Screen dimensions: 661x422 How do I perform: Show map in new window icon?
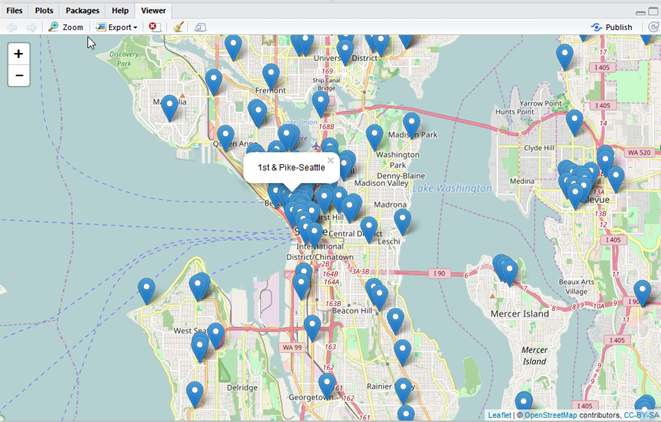click(200, 27)
